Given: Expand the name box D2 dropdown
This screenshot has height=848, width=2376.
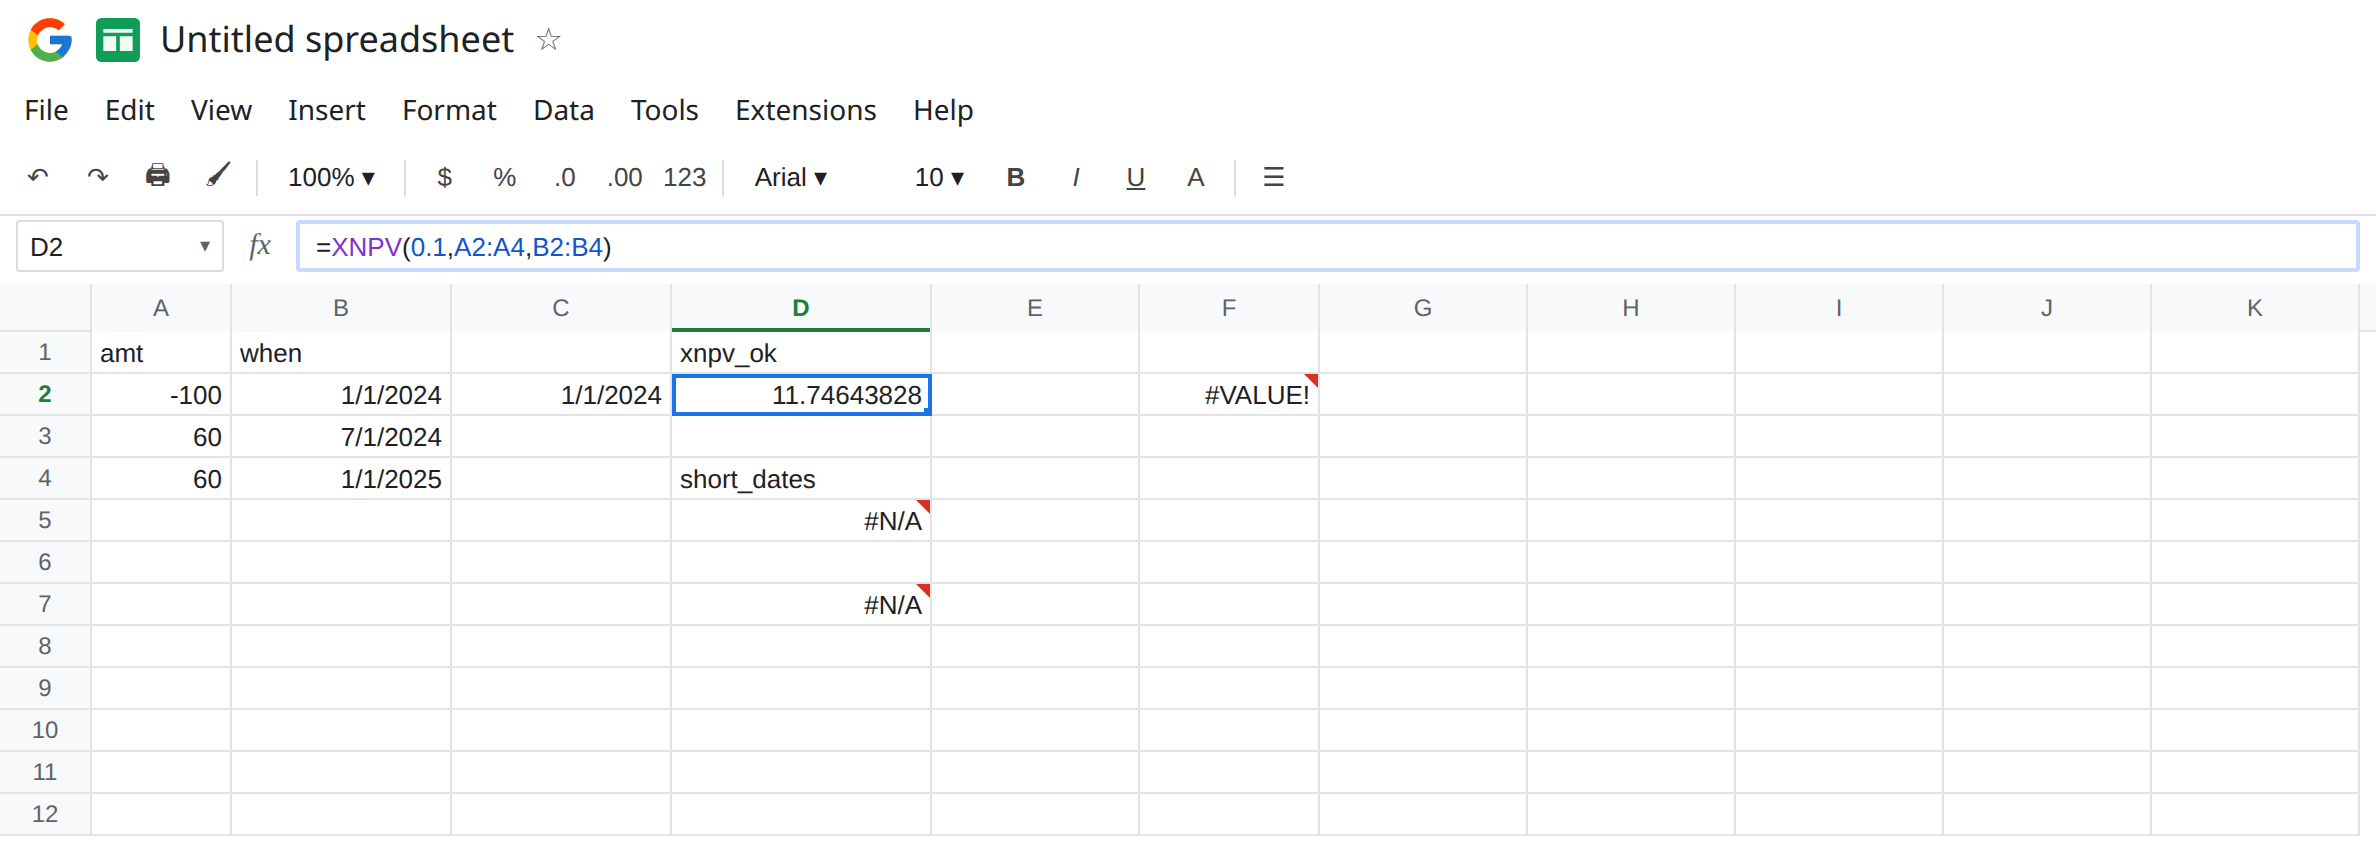Looking at the screenshot, I should [x=204, y=246].
